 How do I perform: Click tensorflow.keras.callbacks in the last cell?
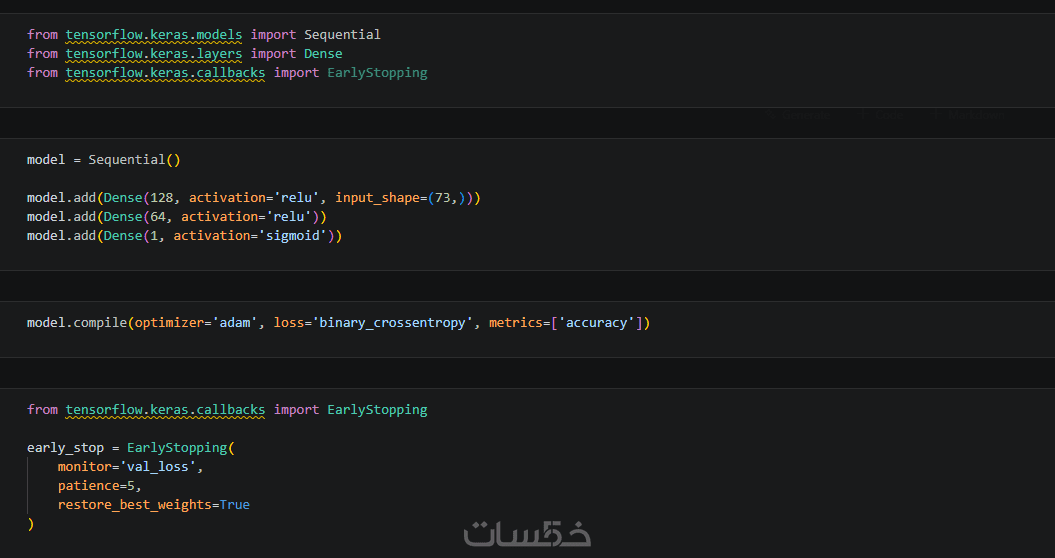(x=165, y=409)
